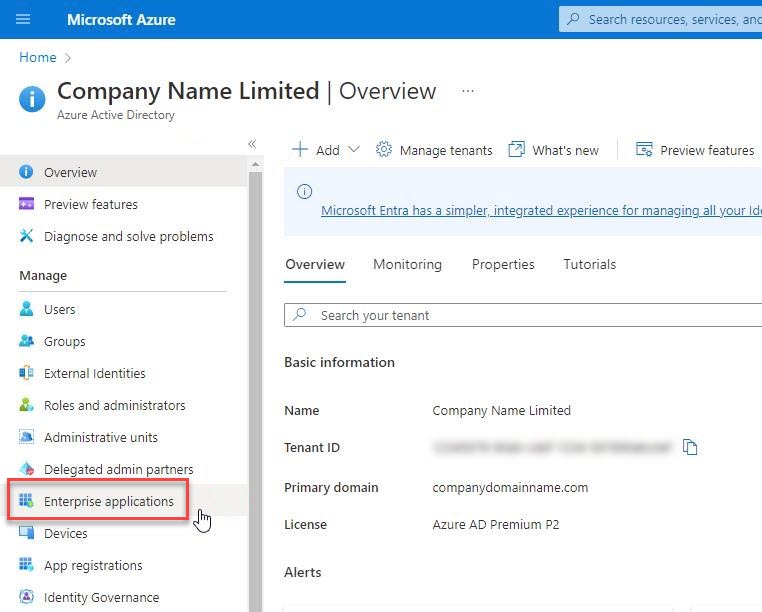This screenshot has width=762, height=612.
Task: Click the Delegated admin partners icon
Action: 26,469
